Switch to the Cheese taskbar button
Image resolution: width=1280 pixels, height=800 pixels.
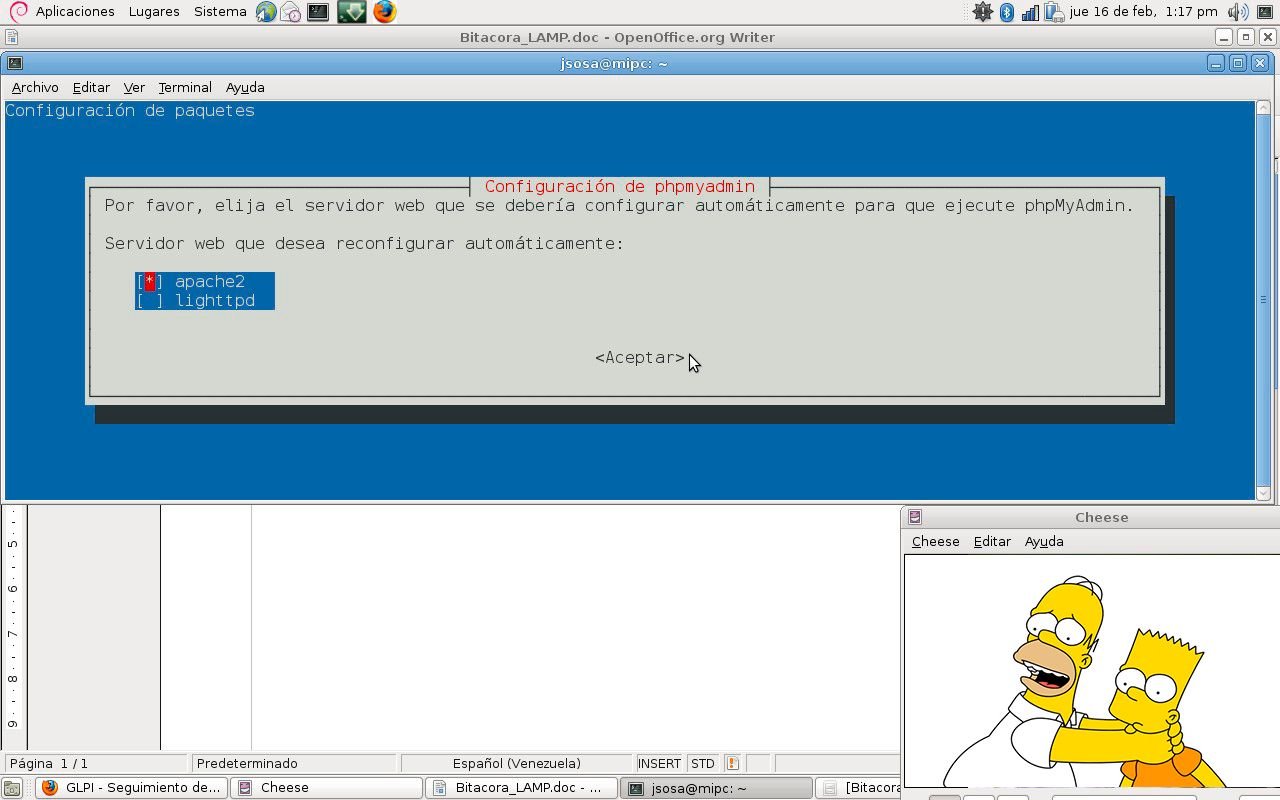click(x=326, y=788)
